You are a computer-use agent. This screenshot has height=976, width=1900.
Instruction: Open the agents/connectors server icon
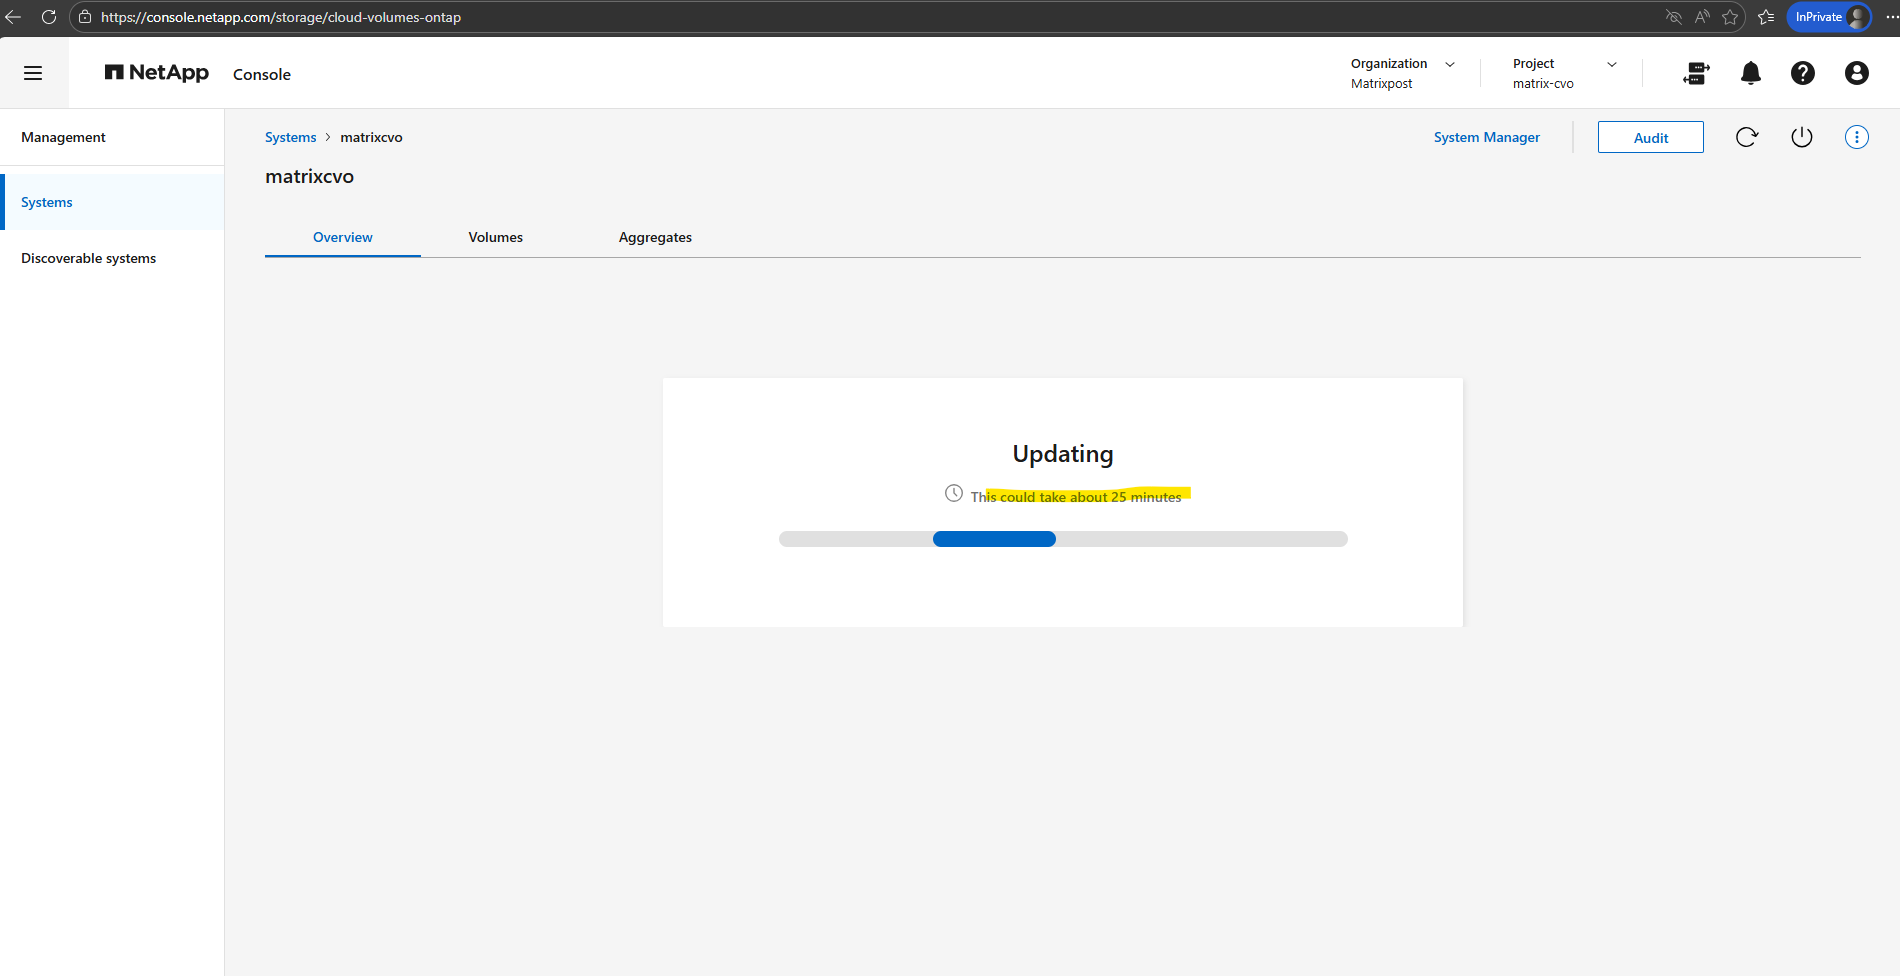click(x=1697, y=73)
